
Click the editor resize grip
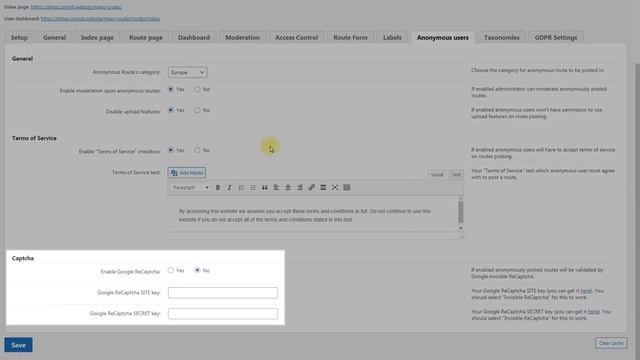(x=461, y=236)
